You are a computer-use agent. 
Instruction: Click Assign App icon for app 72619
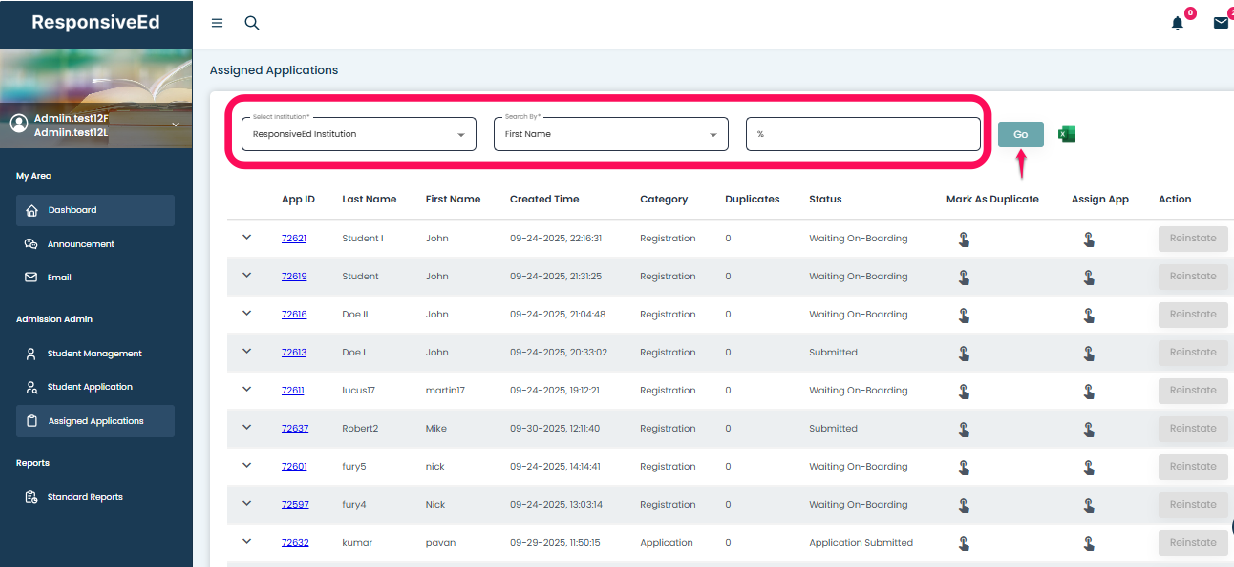[1089, 277]
